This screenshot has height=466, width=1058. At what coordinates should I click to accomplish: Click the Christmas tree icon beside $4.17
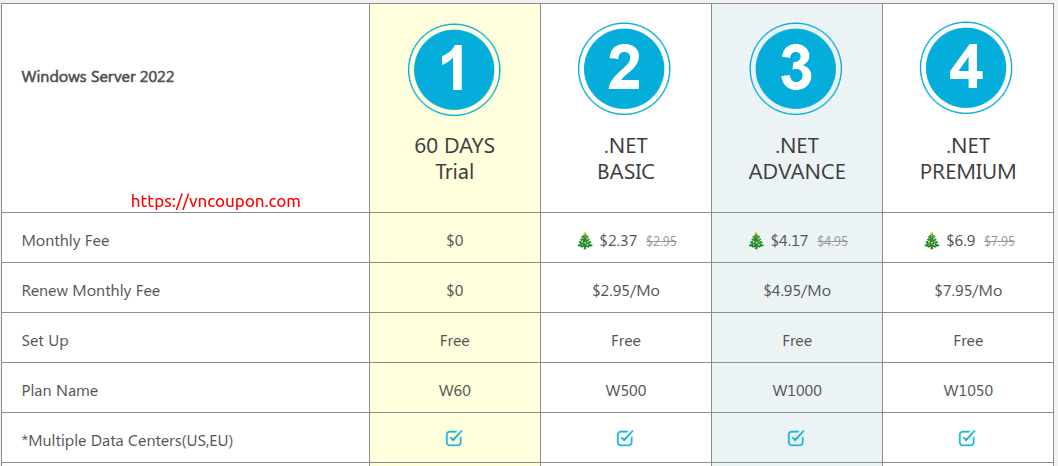click(x=756, y=240)
